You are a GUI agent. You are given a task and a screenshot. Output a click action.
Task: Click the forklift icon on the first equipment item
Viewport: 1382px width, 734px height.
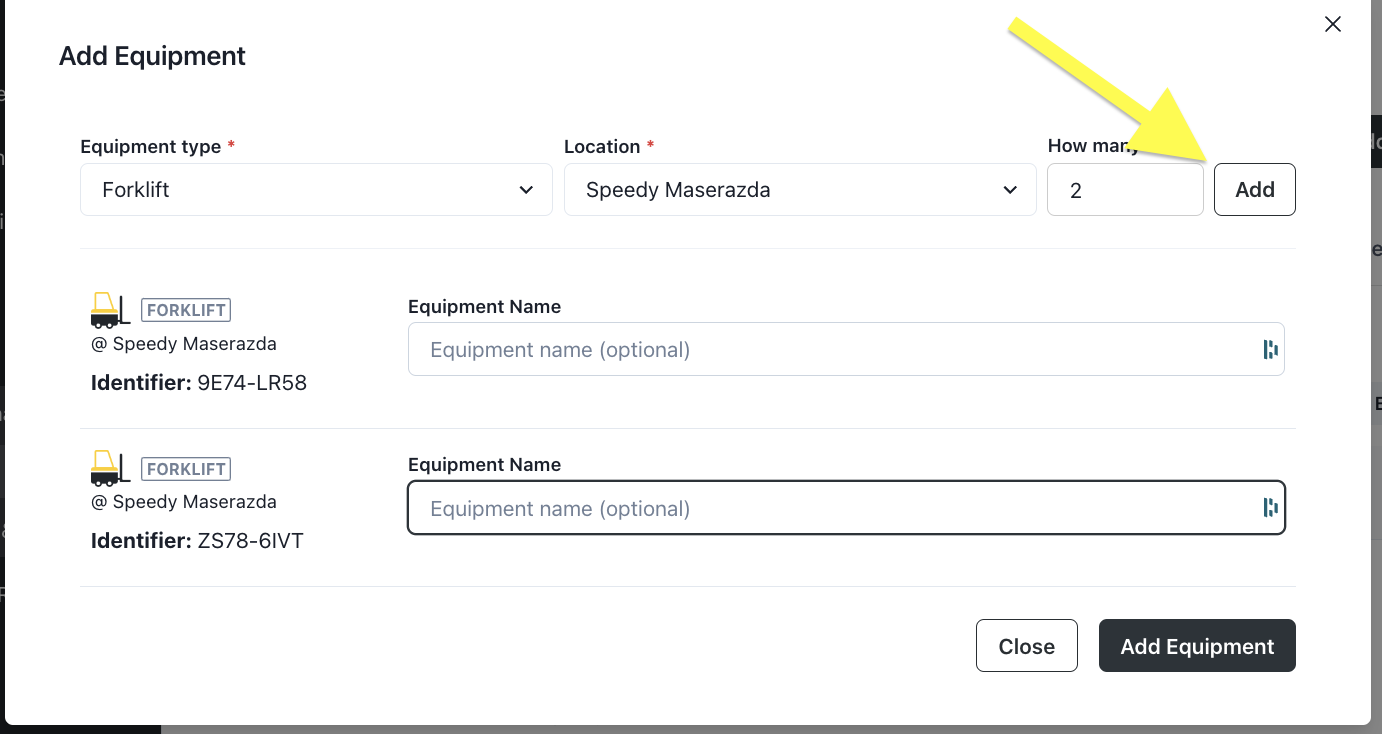click(x=110, y=310)
